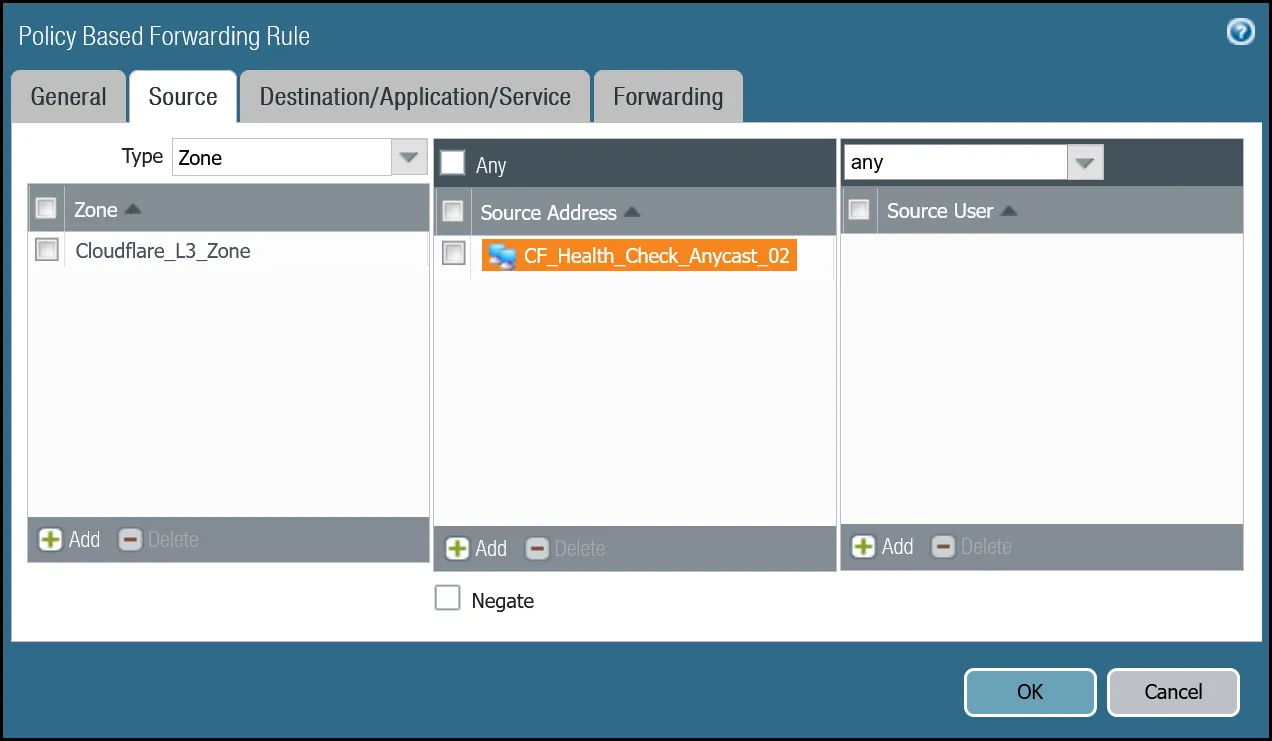Screen dimensions: 1272x741
Task: Open the Destination/Application/Service tab
Action: pos(415,97)
